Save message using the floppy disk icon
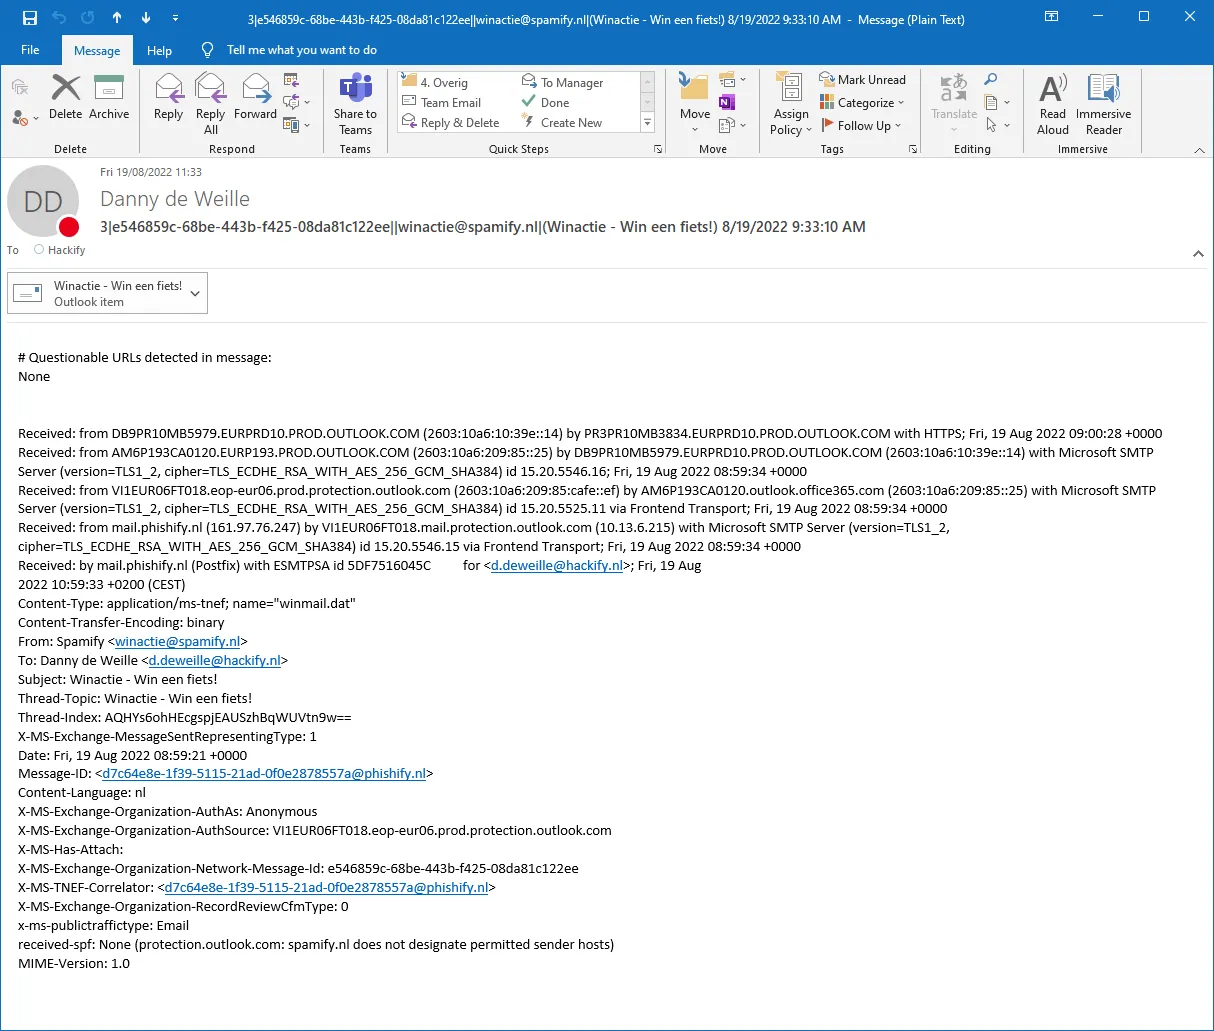This screenshot has width=1214, height=1031. click(x=29, y=18)
